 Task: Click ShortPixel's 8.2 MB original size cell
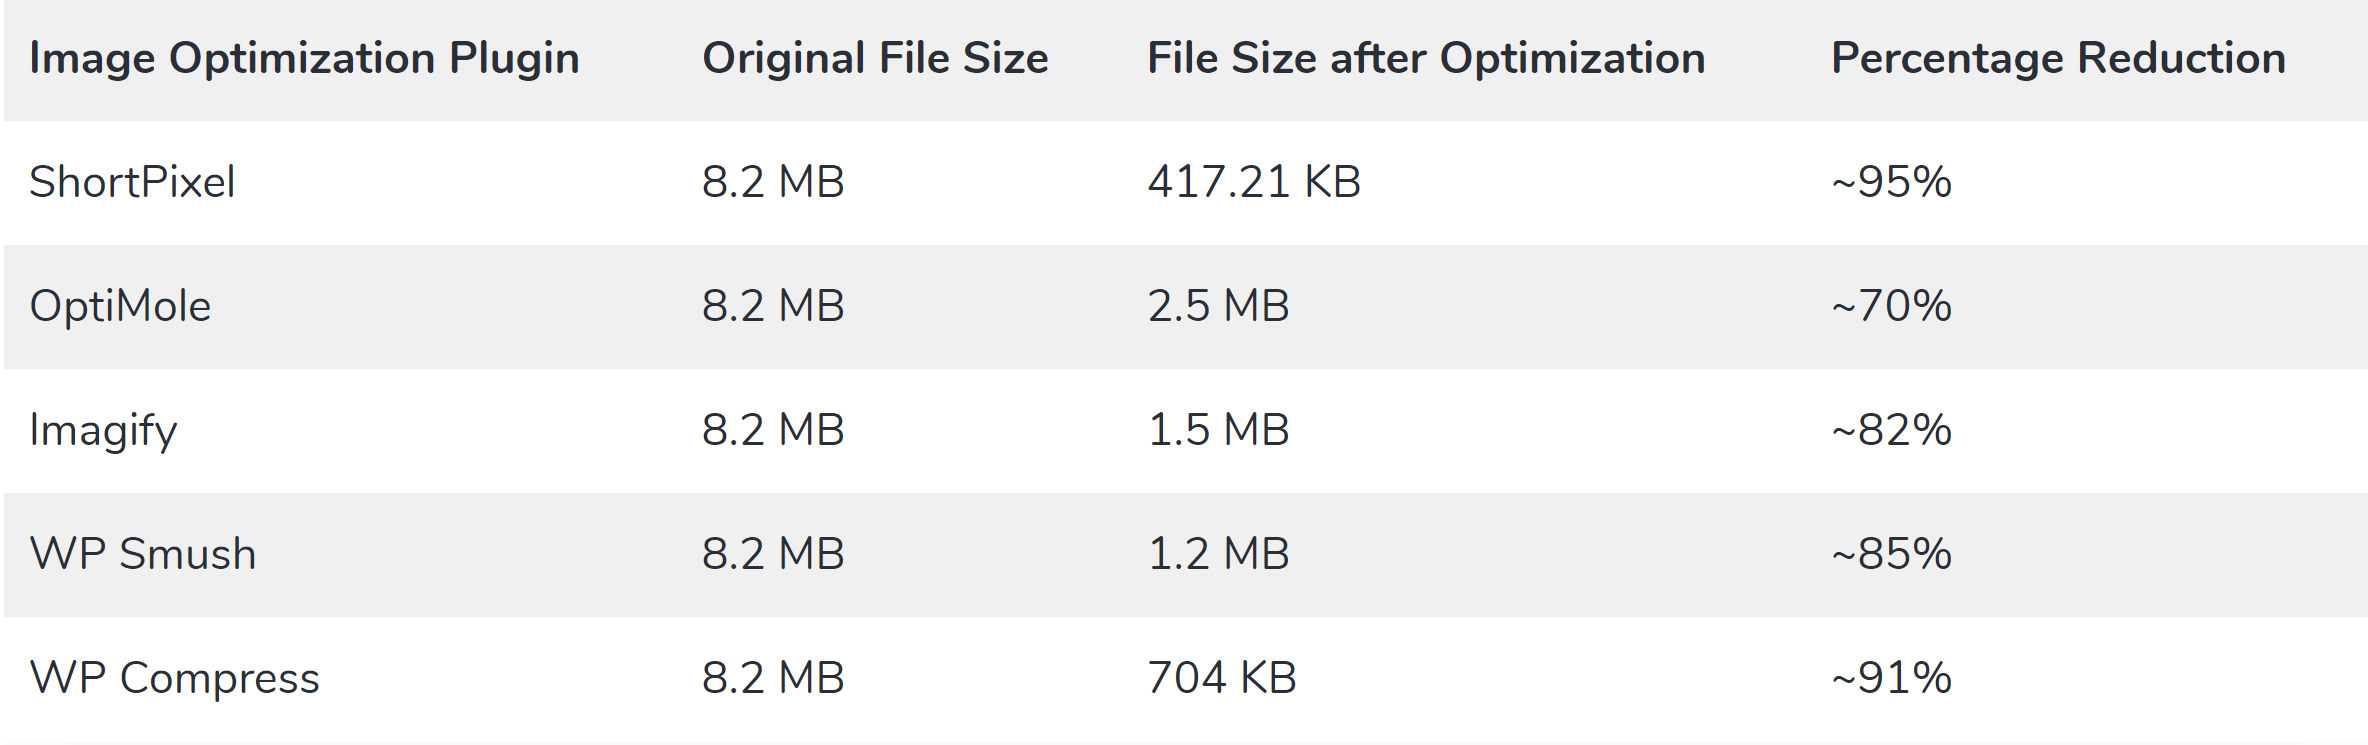(773, 182)
